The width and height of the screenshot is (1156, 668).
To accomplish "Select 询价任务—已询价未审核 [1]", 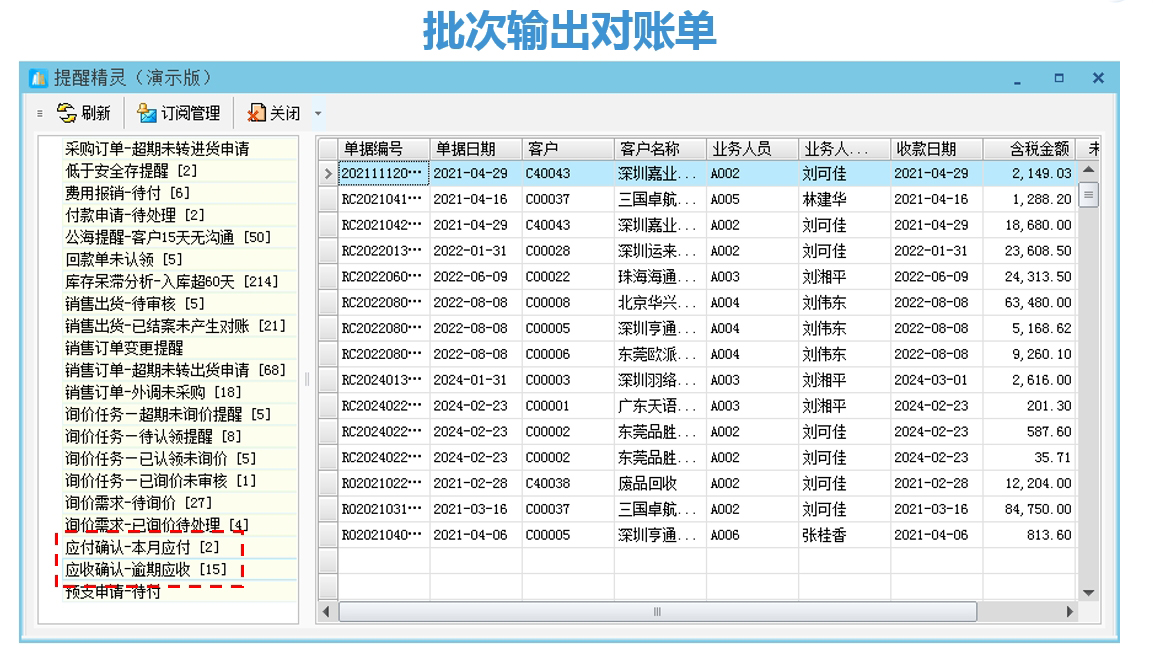I will (x=160, y=481).
